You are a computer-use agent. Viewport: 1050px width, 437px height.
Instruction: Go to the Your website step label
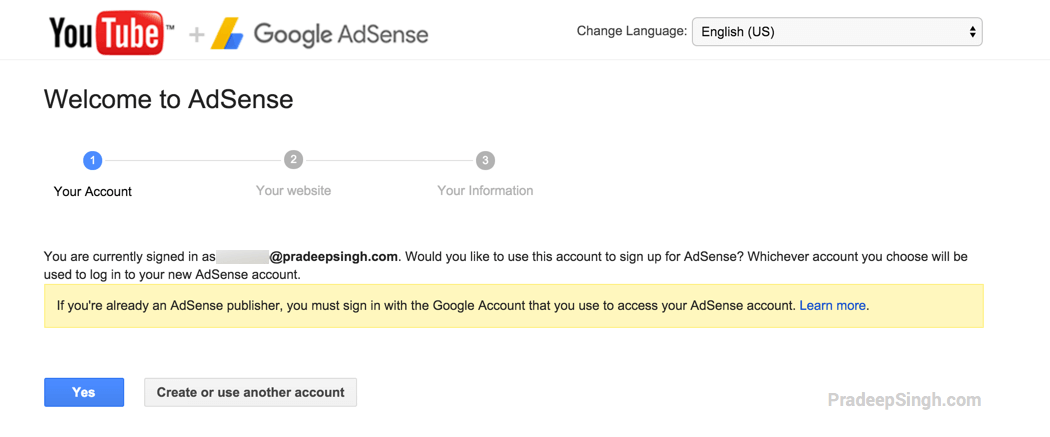click(293, 190)
